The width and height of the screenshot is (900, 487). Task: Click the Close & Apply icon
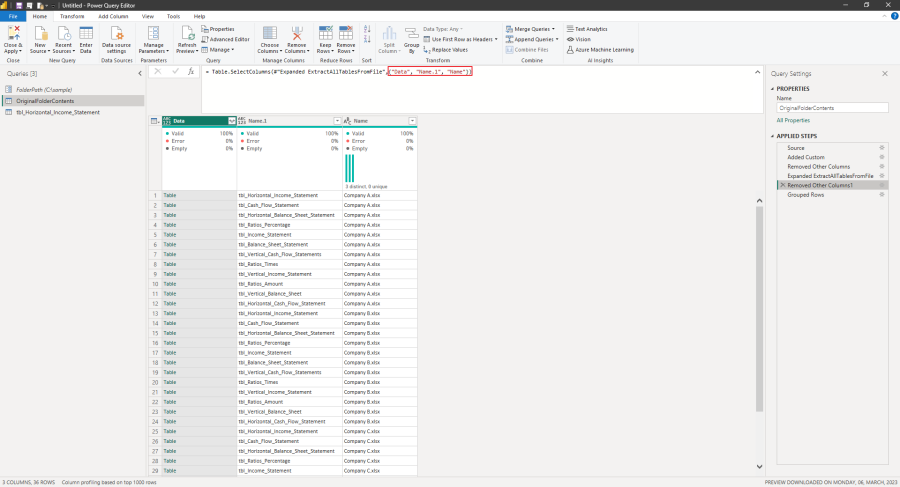(13, 33)
